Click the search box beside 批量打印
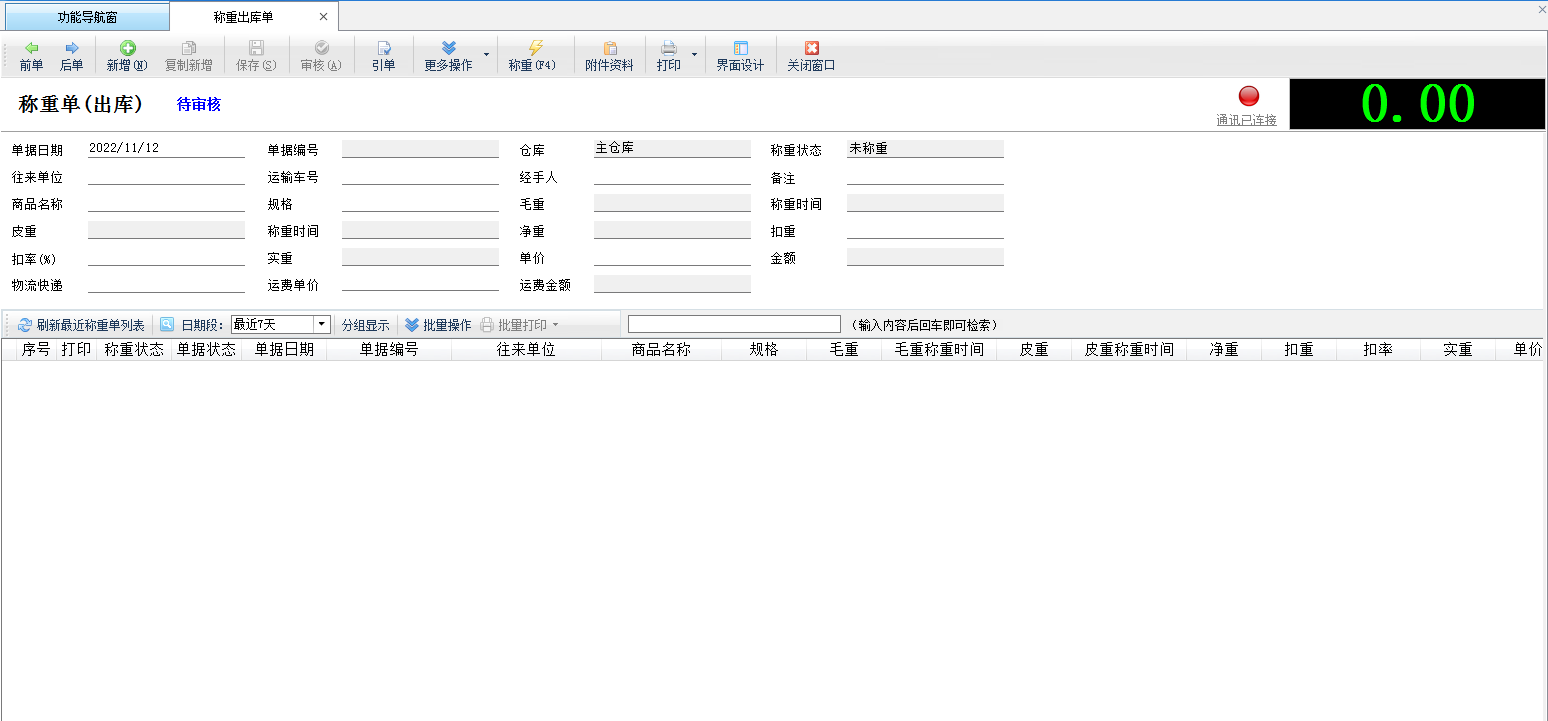The image size is (1548, 721). [734, 325]
